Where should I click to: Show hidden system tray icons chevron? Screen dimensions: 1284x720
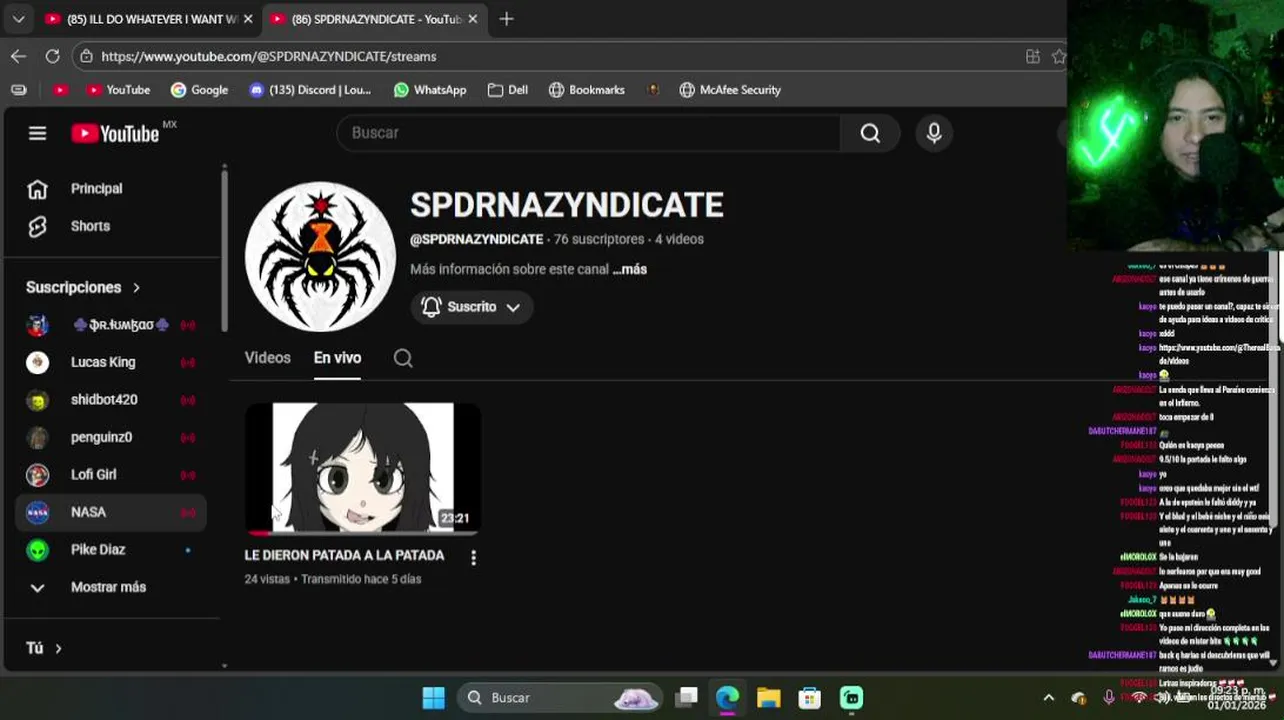click(1048, 697)
